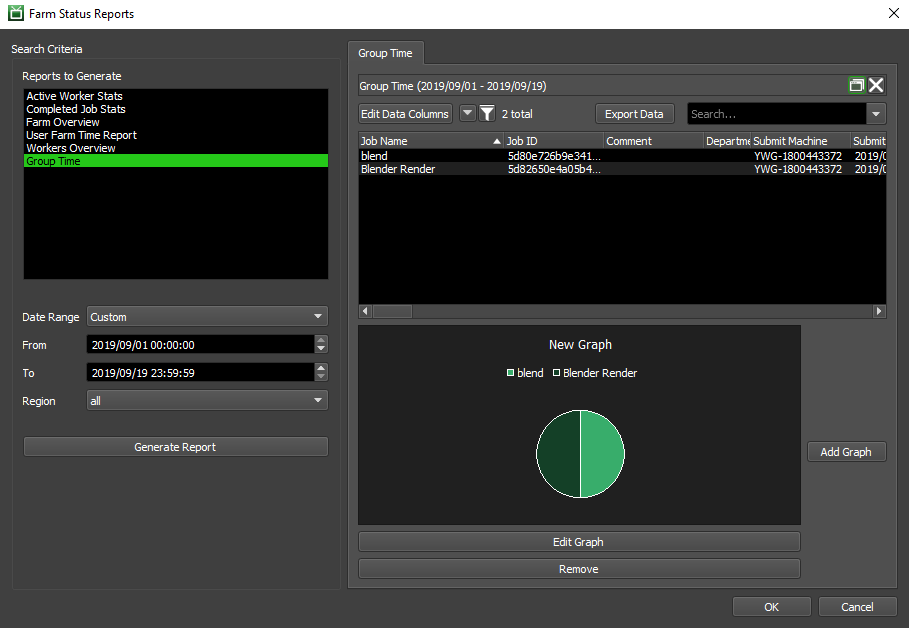Open the Search box dropdown arrow

click(876, 114)
